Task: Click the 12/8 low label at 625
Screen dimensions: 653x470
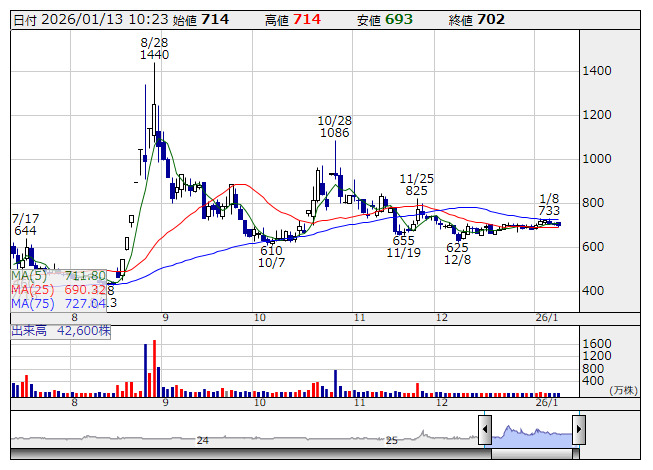Action: tap(458, 253)
